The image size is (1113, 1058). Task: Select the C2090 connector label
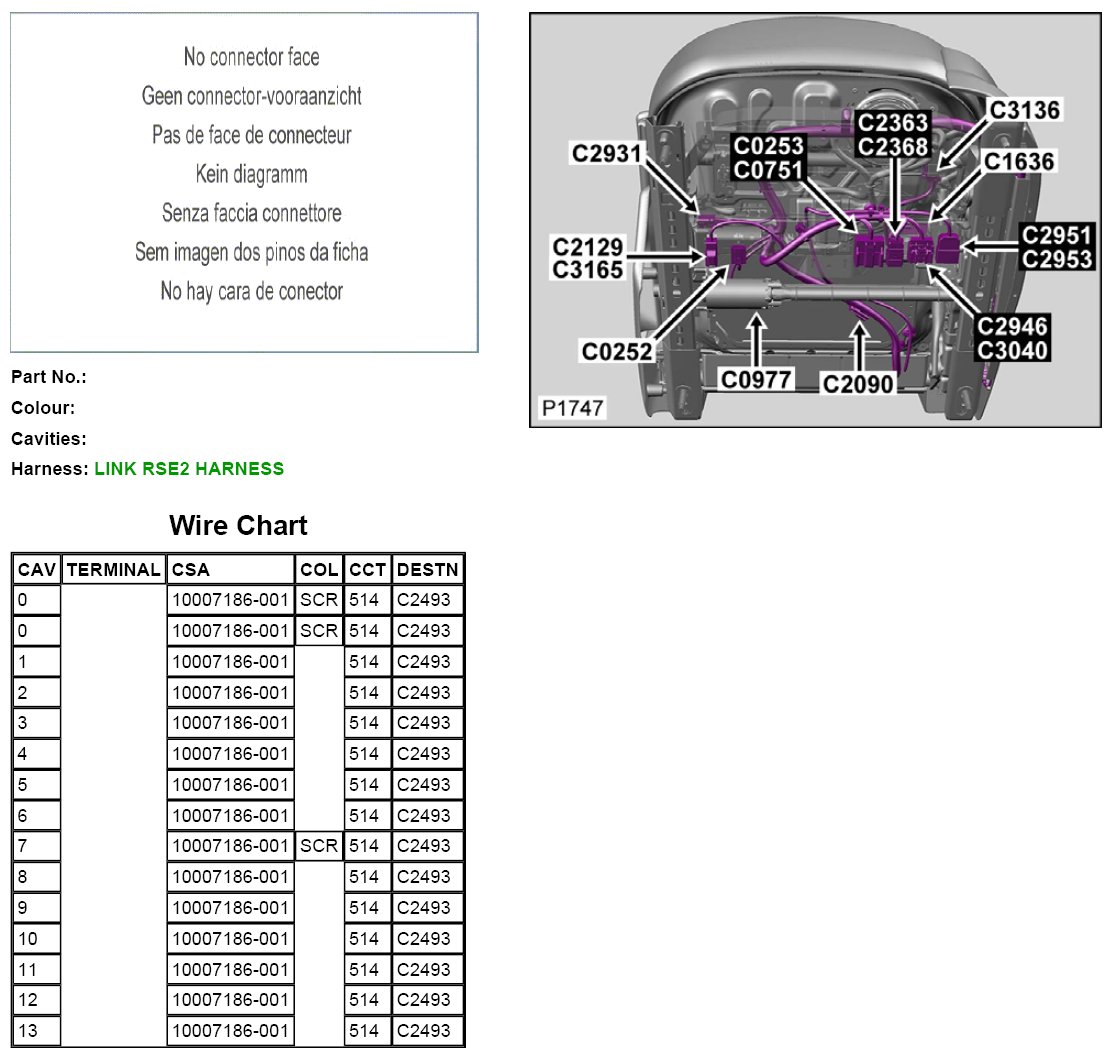pyautogui.click(x=858, y=382)
